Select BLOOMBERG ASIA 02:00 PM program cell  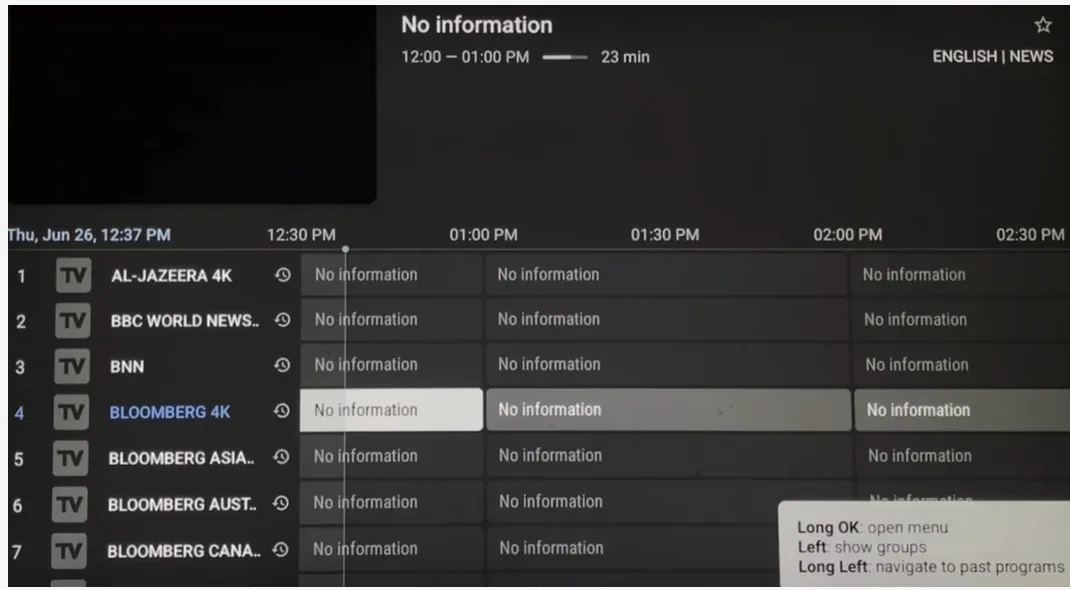(x=964, y=456)
